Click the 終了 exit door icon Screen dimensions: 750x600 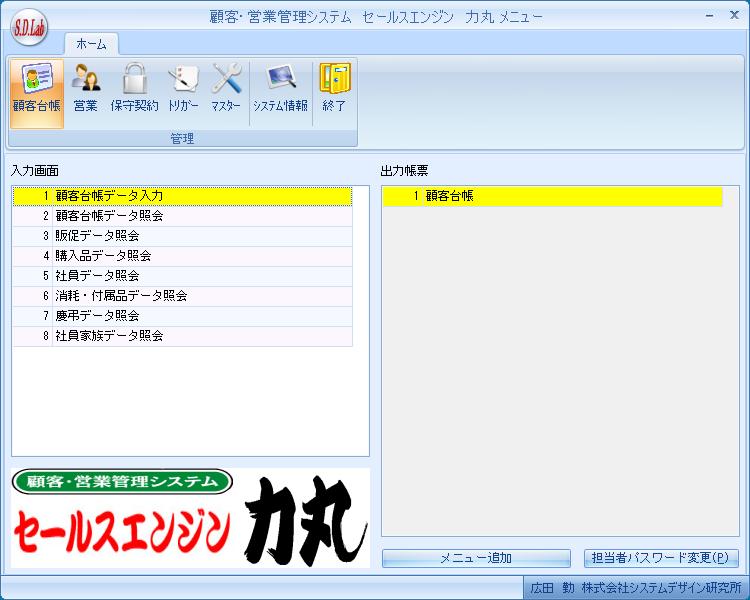[x=334, y=91]
